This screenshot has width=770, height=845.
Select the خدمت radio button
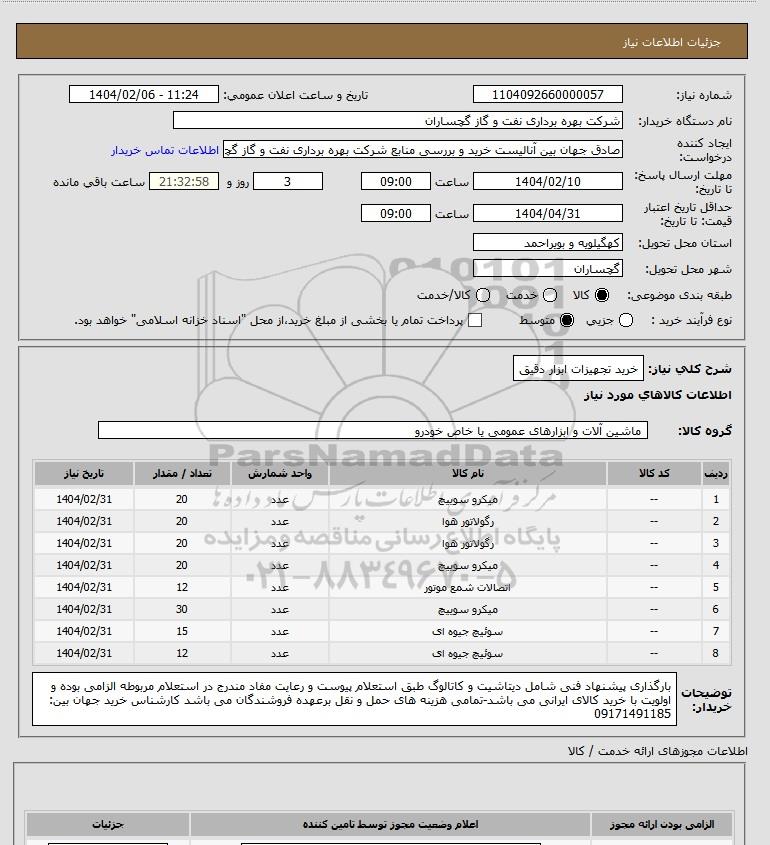click(x=550, y=295)
